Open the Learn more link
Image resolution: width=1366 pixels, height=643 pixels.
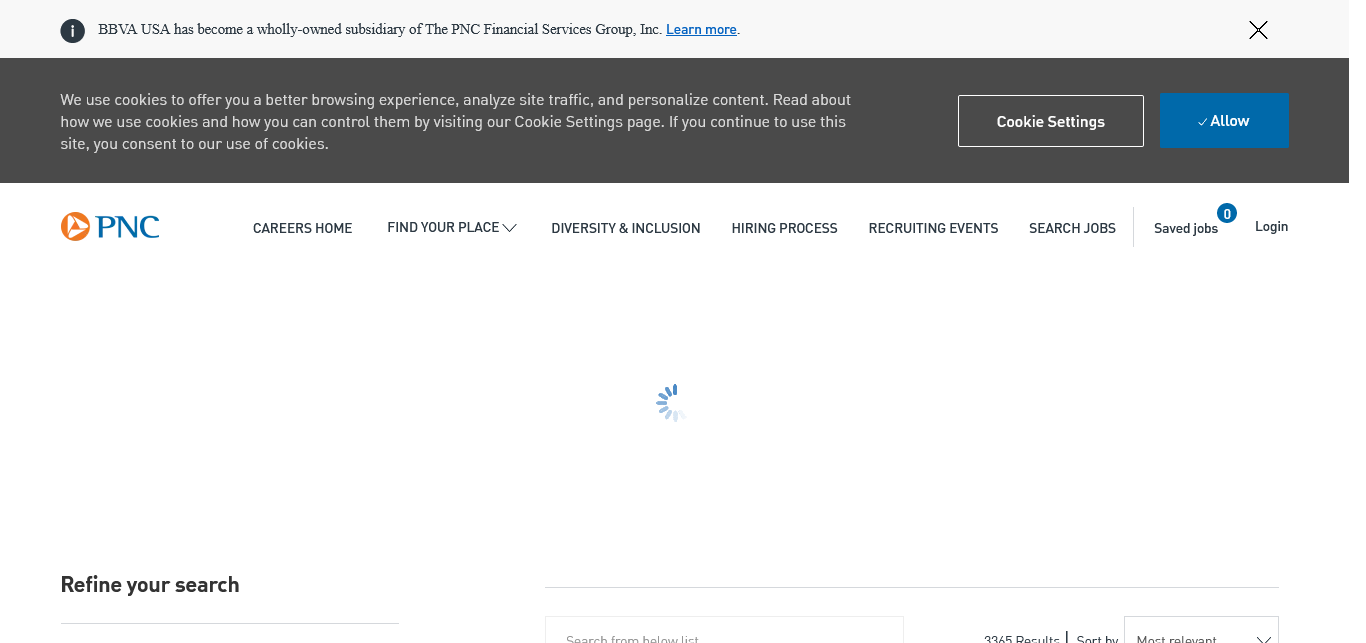pos(701,29)
